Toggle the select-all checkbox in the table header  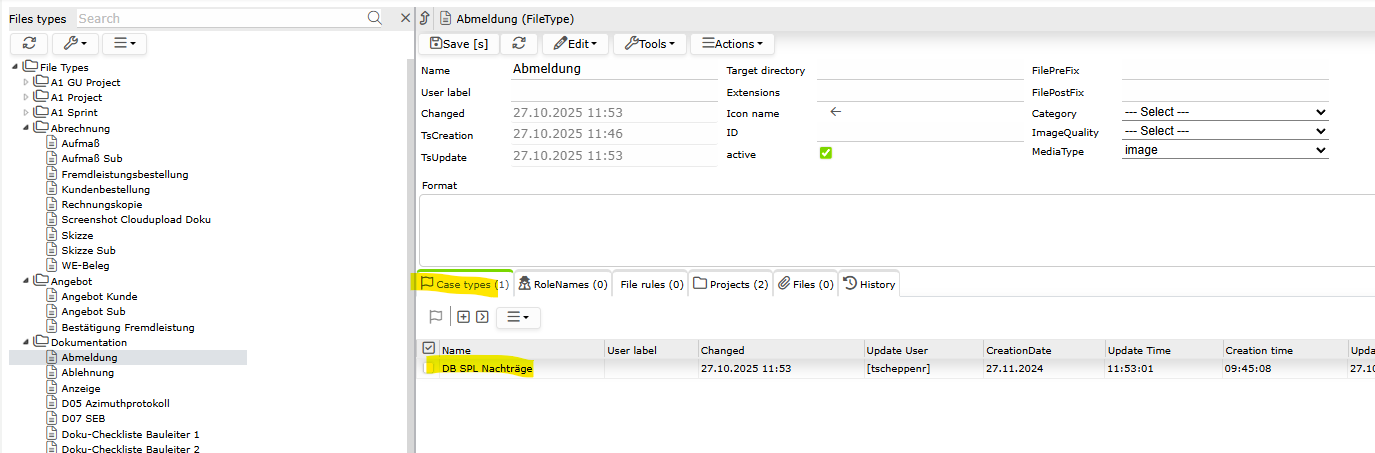coord(429,349)
